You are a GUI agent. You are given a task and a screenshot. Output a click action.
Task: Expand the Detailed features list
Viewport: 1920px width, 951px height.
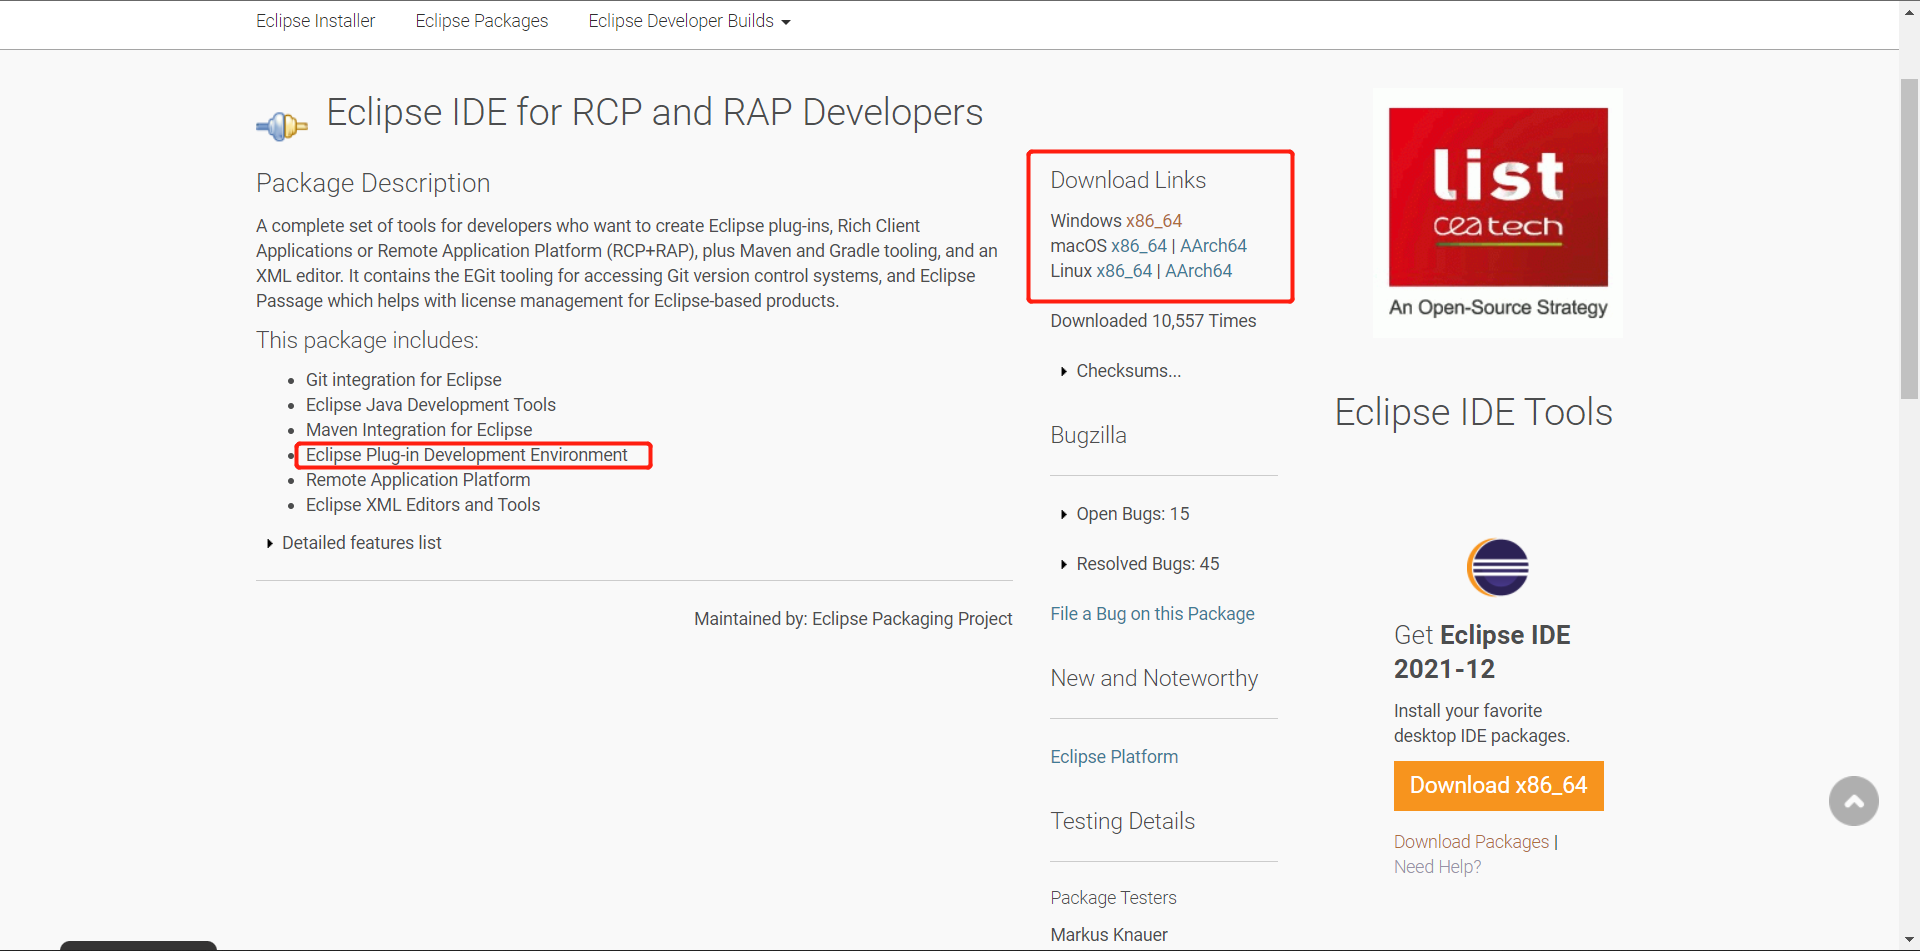(354, 543)
